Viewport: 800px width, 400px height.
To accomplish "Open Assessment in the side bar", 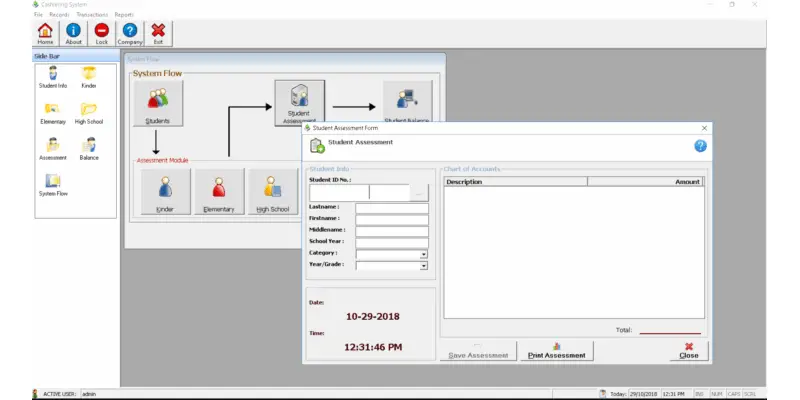I will pyautogui.click(x=53, y=149).
